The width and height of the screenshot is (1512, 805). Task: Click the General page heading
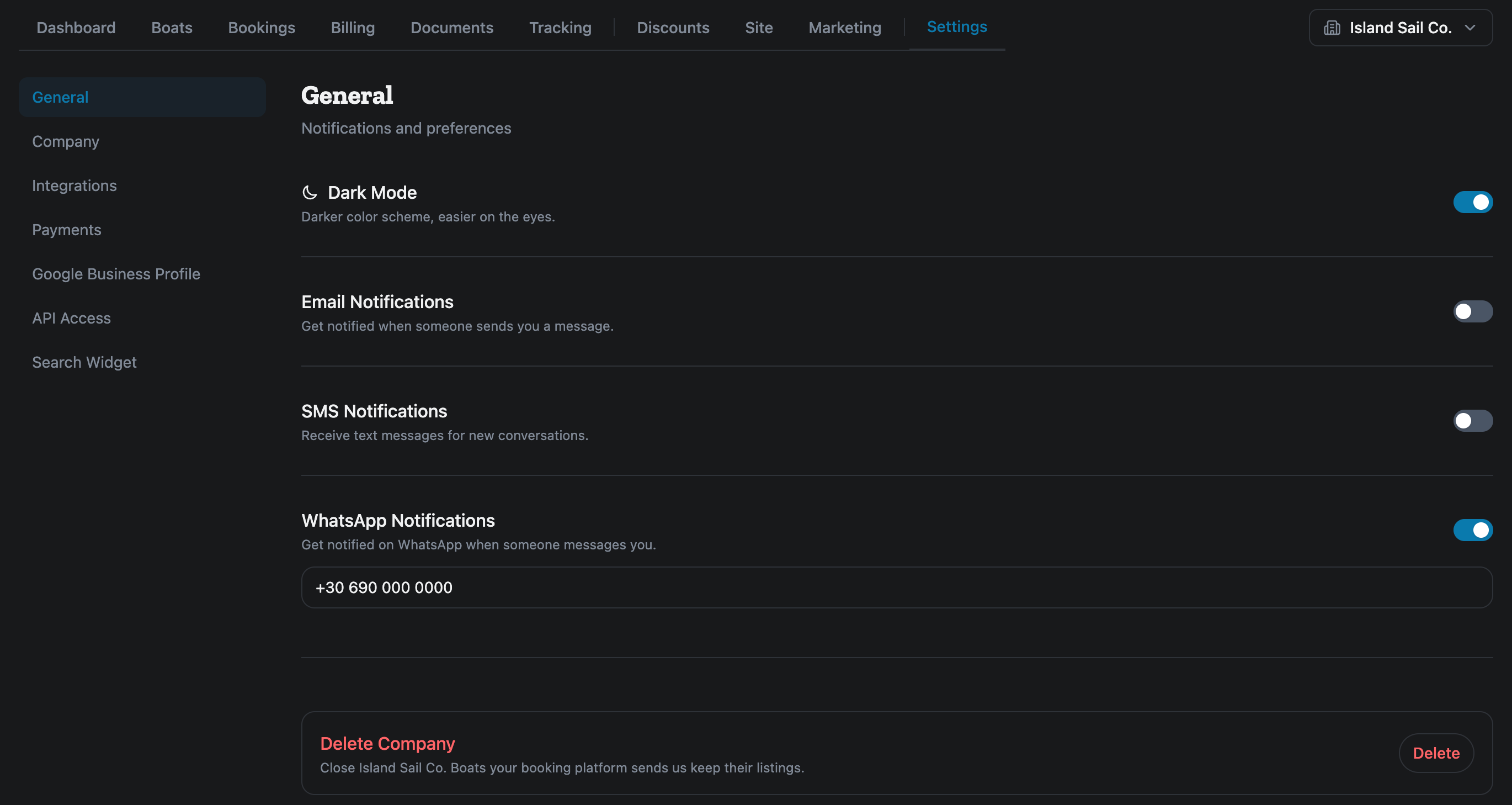(x=347, y=96)
